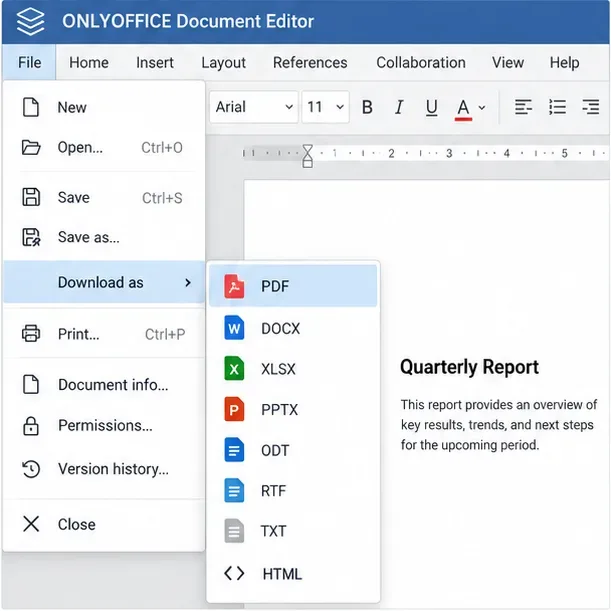
Task: Expand the Arial font name dropdown
Action: point(254,107)
